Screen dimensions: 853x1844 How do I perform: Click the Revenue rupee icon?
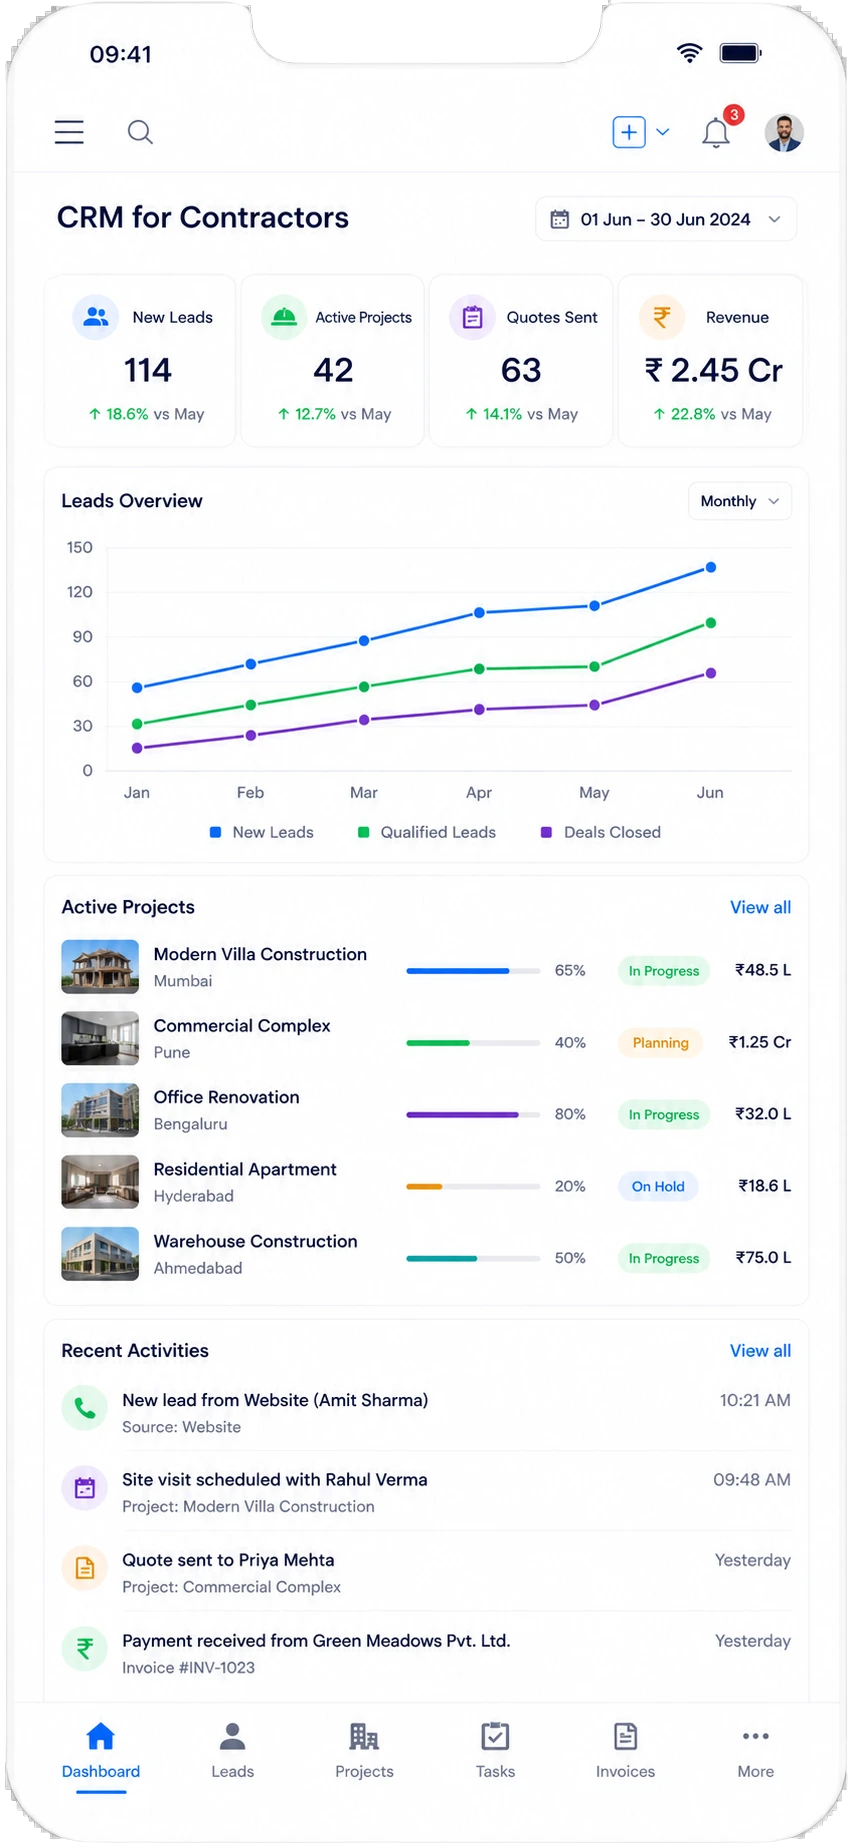(662, 317)
